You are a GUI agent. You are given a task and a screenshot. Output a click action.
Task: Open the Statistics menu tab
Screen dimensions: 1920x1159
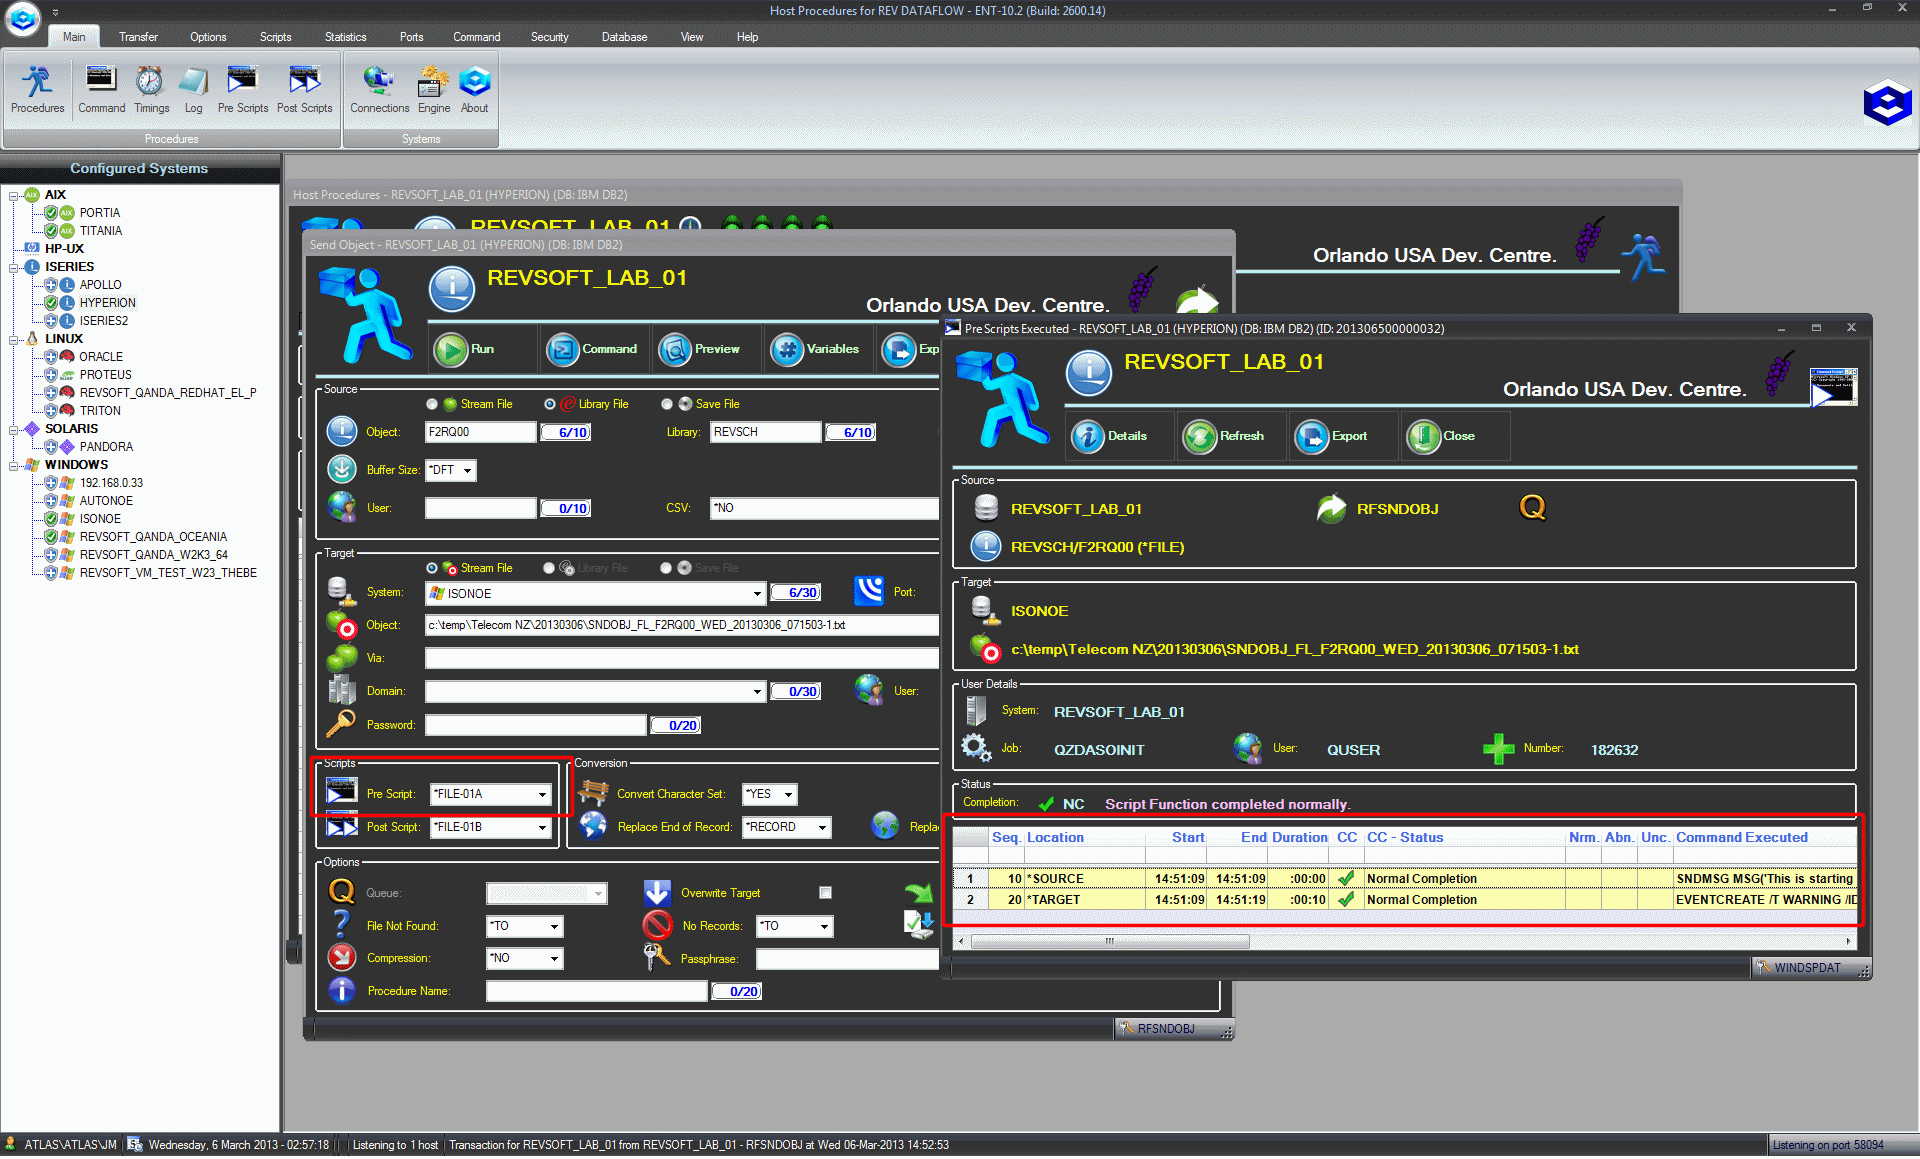(345, 37)
